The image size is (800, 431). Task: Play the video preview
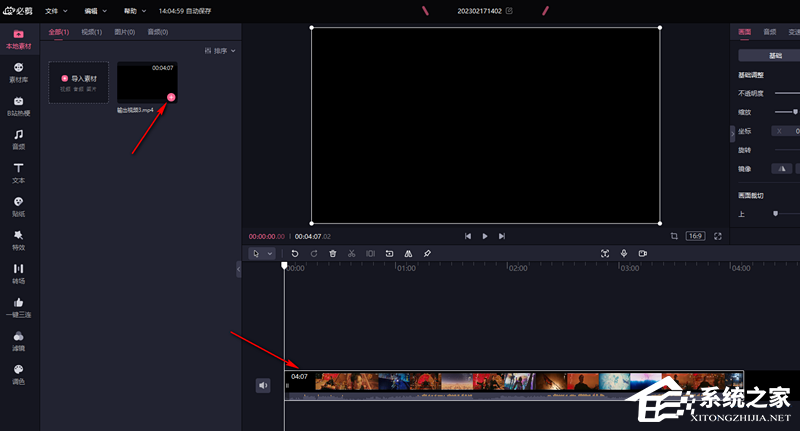[485, 236]
